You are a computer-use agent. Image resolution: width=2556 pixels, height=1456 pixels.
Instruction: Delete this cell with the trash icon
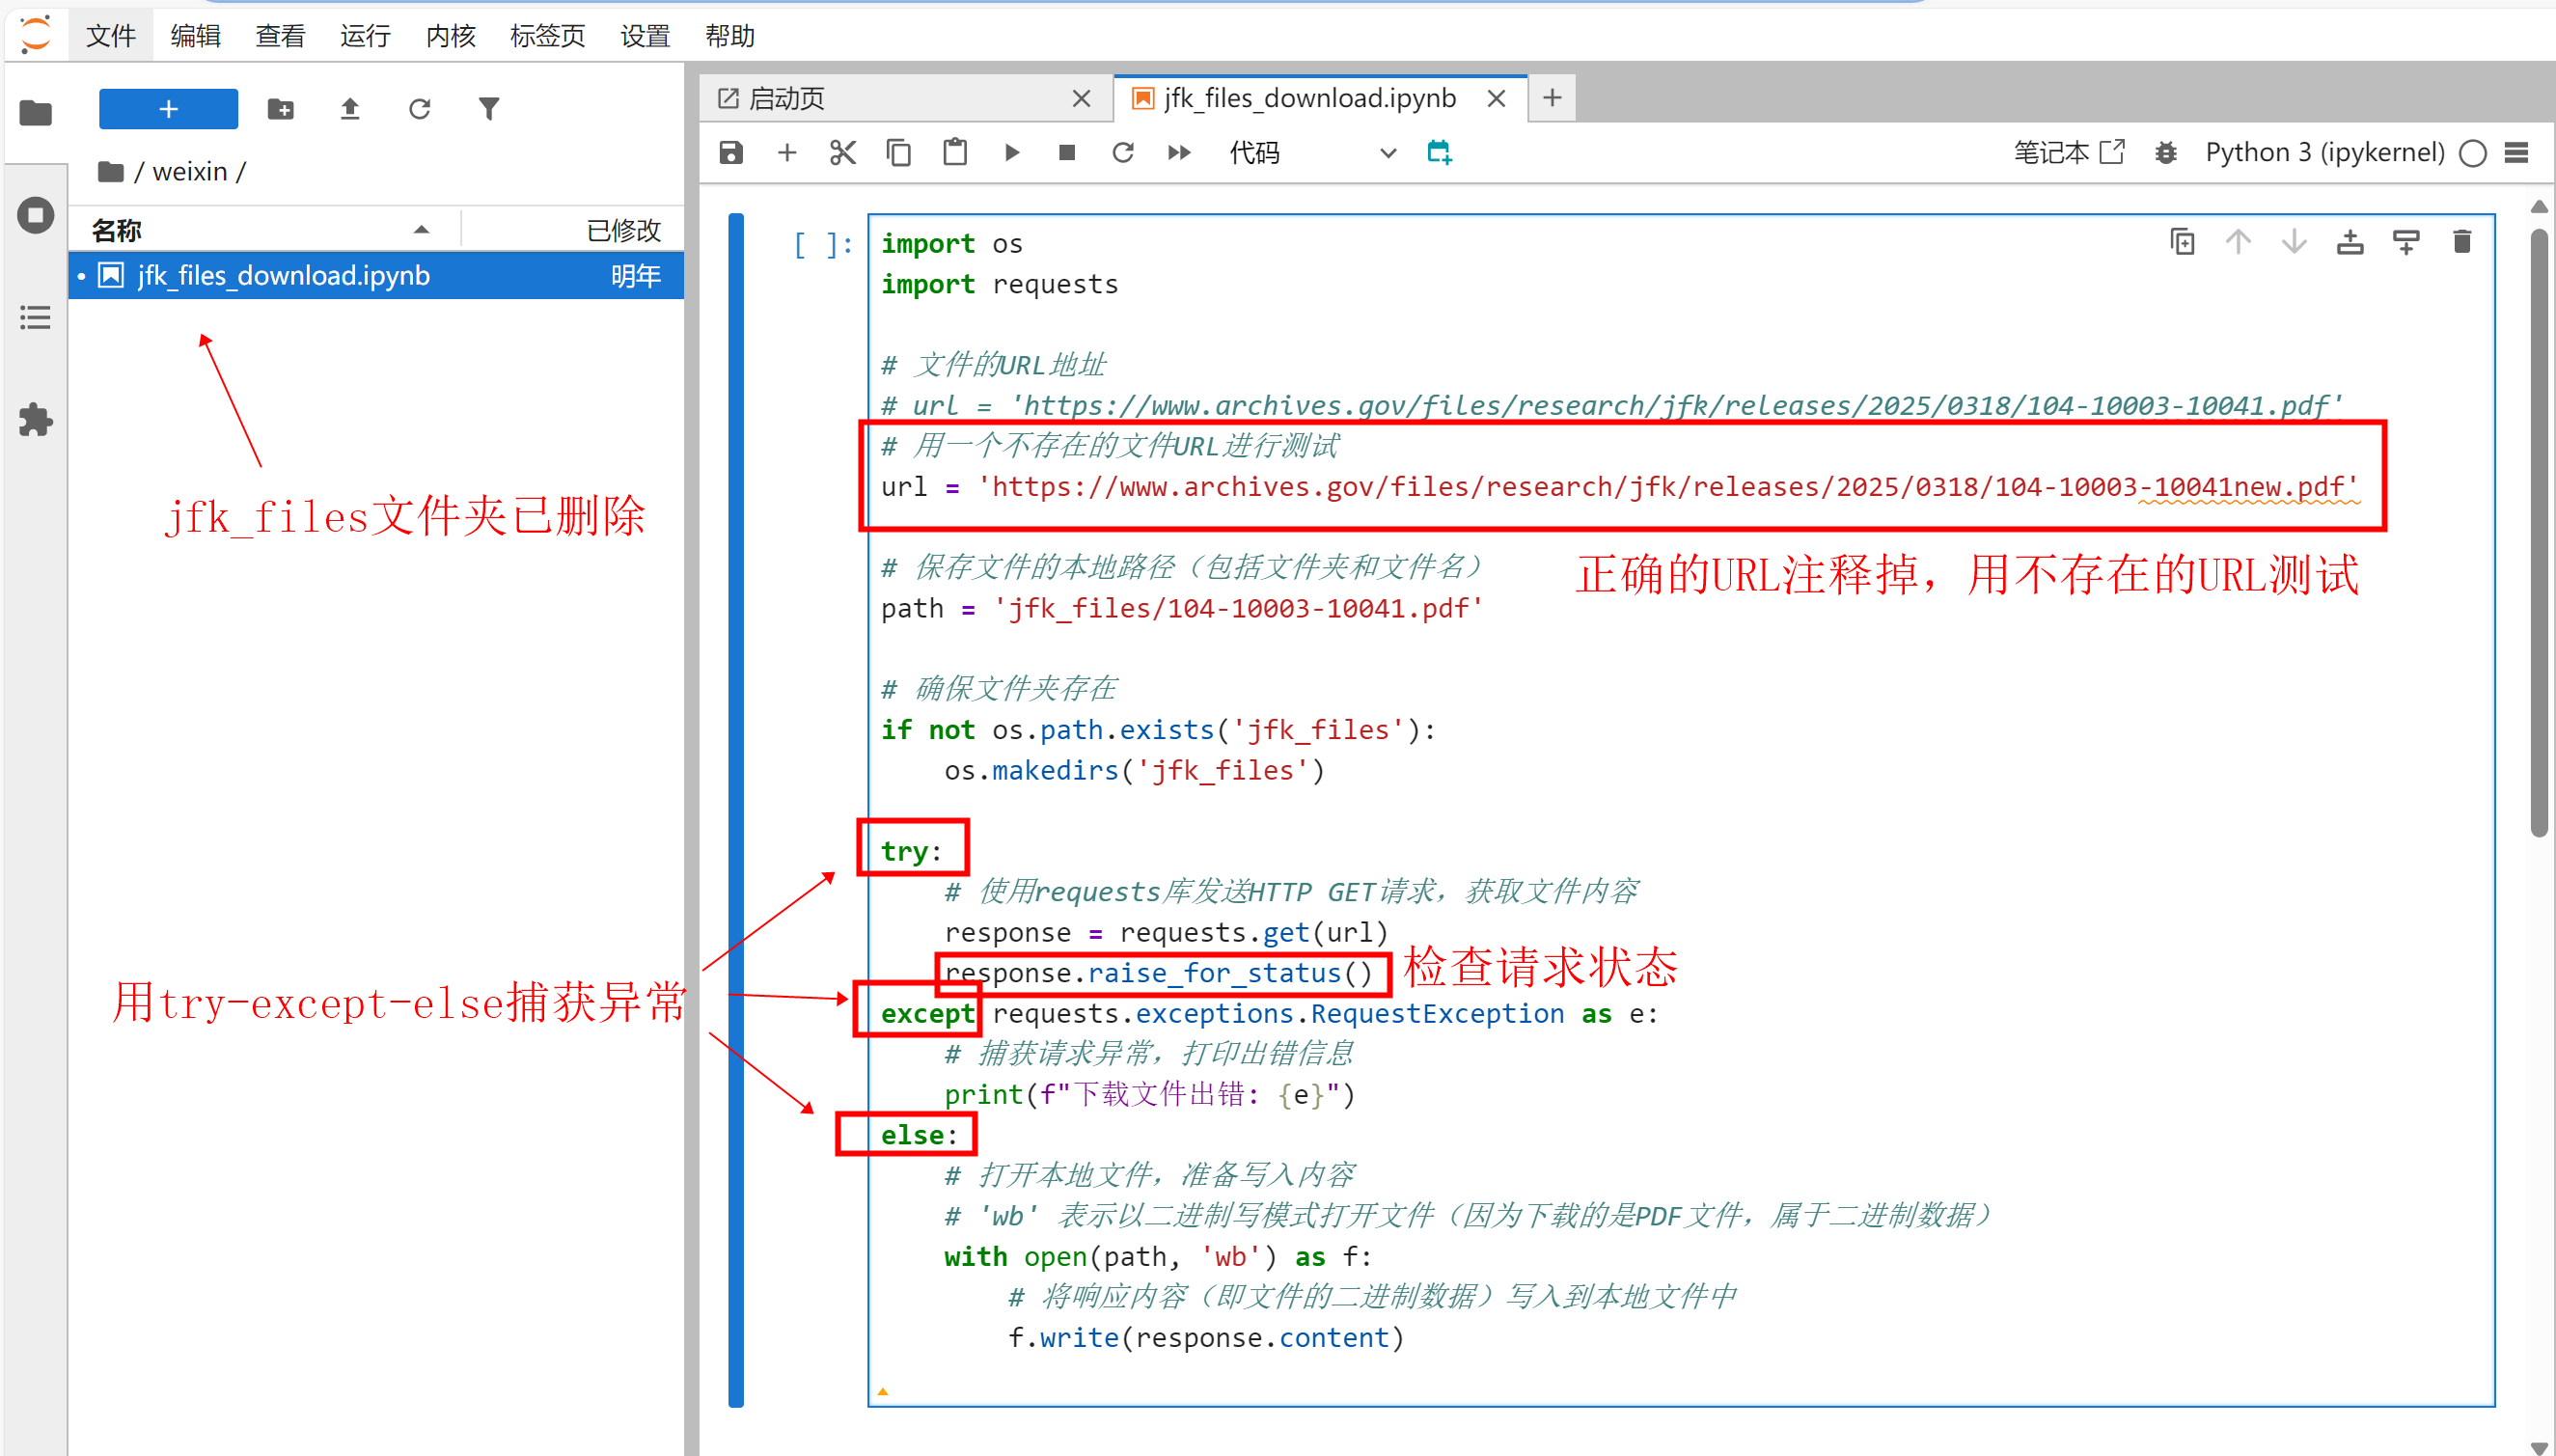[2461, 242]
